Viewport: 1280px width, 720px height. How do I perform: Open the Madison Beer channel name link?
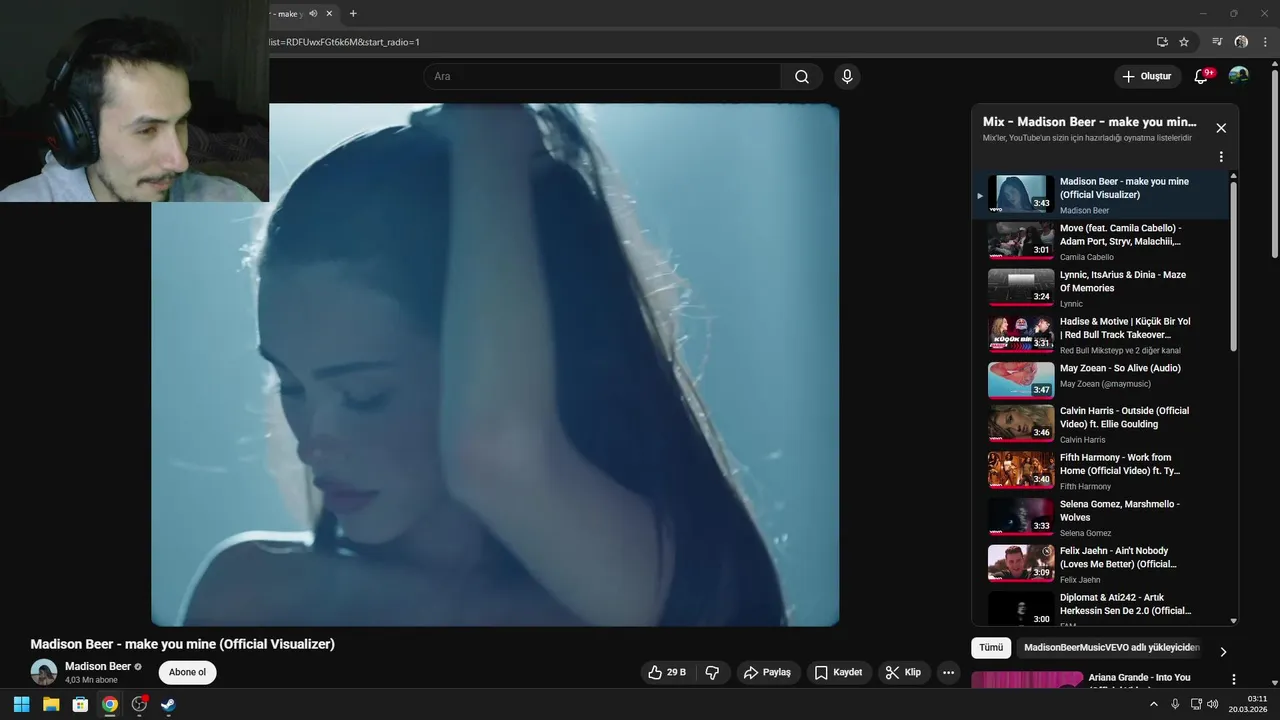(98, 666)
